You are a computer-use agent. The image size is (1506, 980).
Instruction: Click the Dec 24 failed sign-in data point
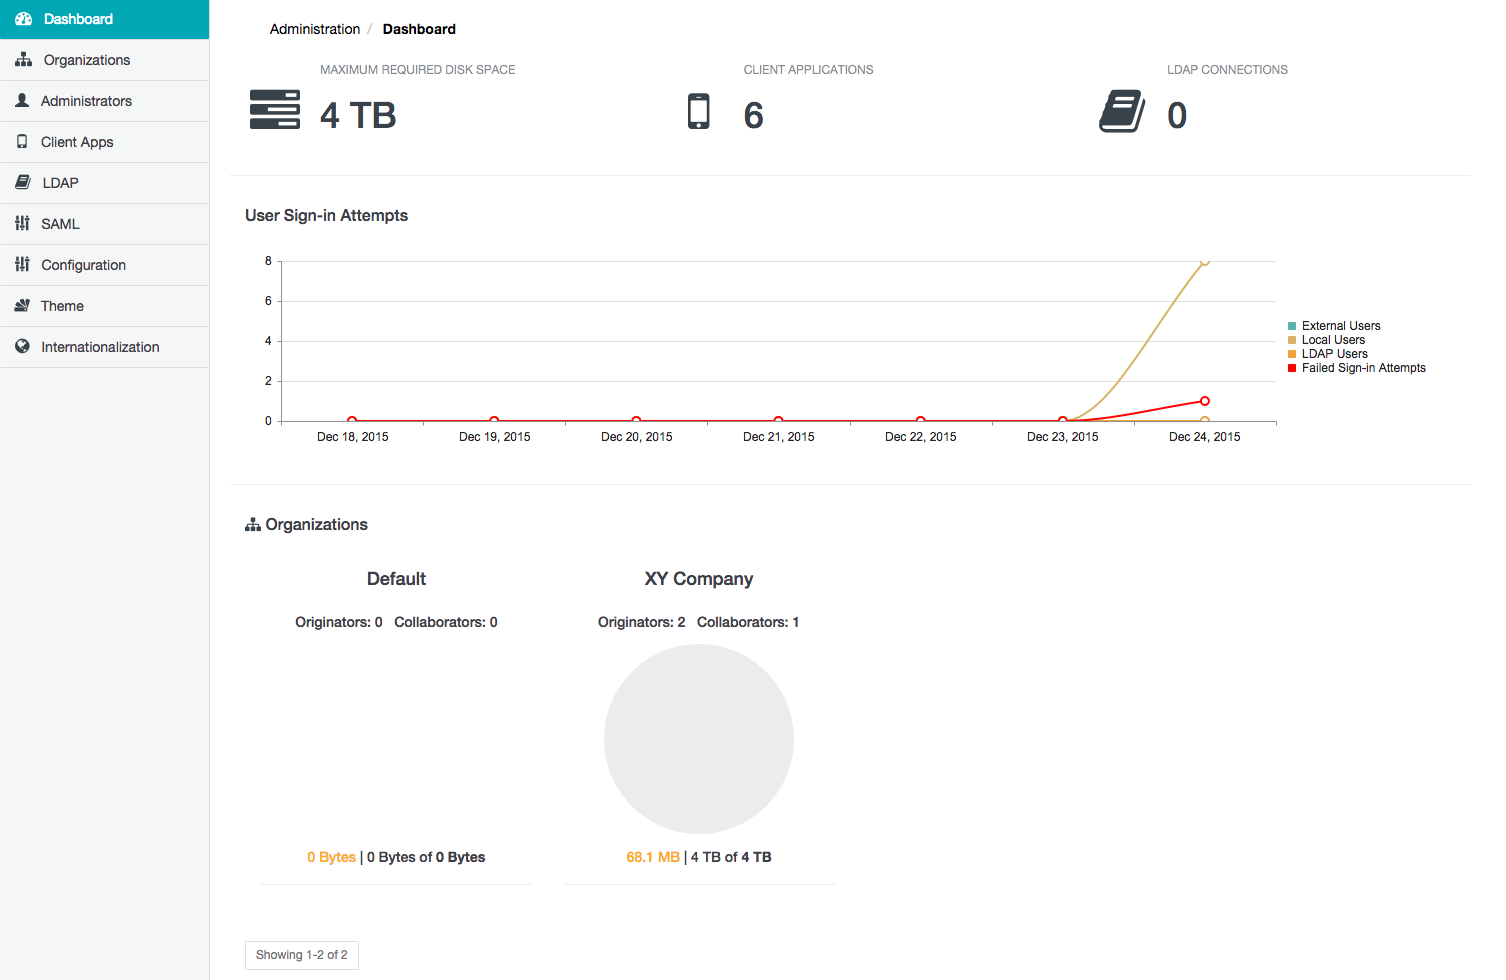(1205, 401)
